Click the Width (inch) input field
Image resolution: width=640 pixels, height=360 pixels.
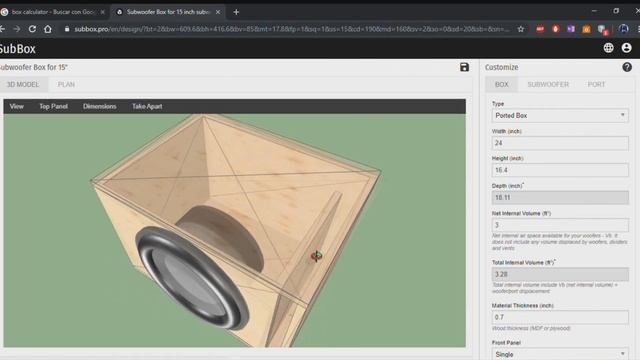(560, 143)
